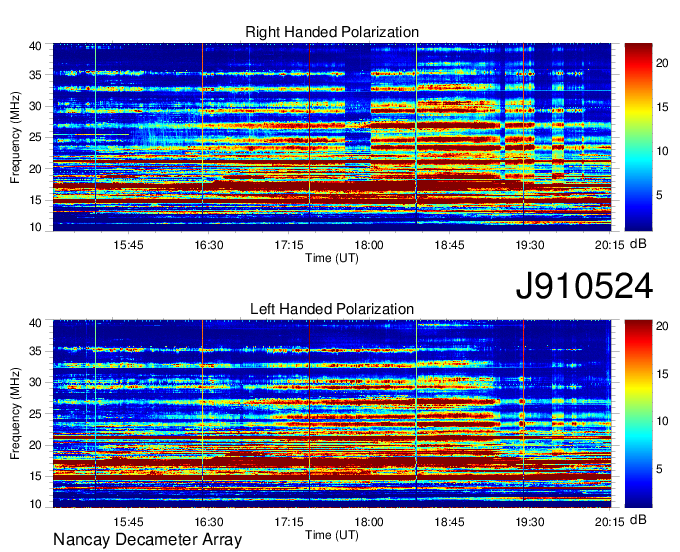The height and width of the screenshot is (552, 680).
Task: Click the 18:00 time tick under Left Handed plot
Action: (x=369, y=522)
